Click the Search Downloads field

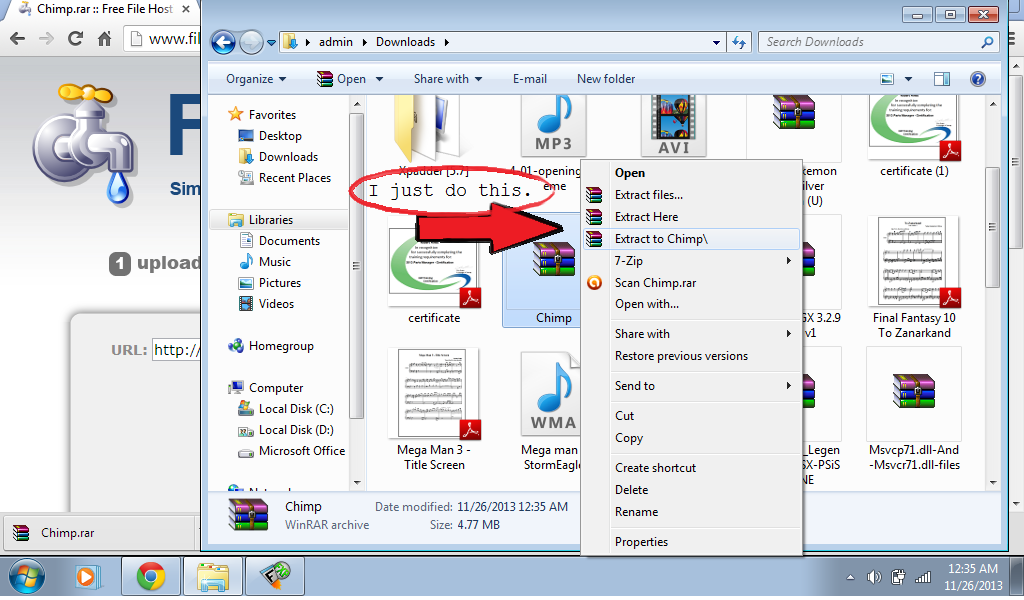tap(880, 42)
